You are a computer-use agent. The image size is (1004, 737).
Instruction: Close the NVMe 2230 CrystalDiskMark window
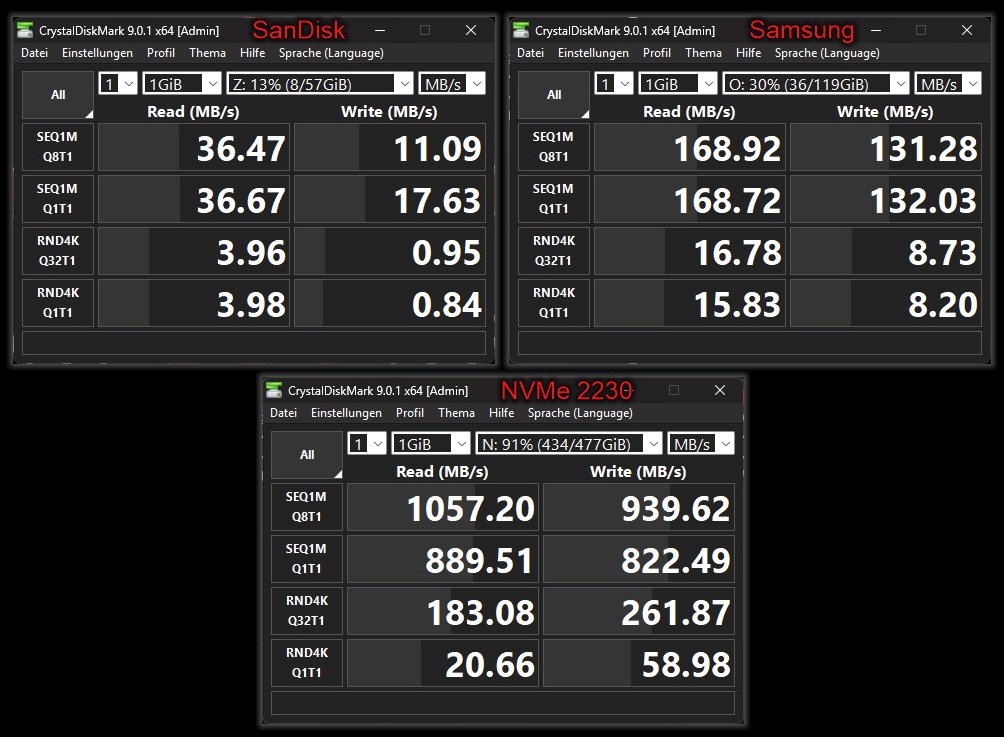coord(720,390)
